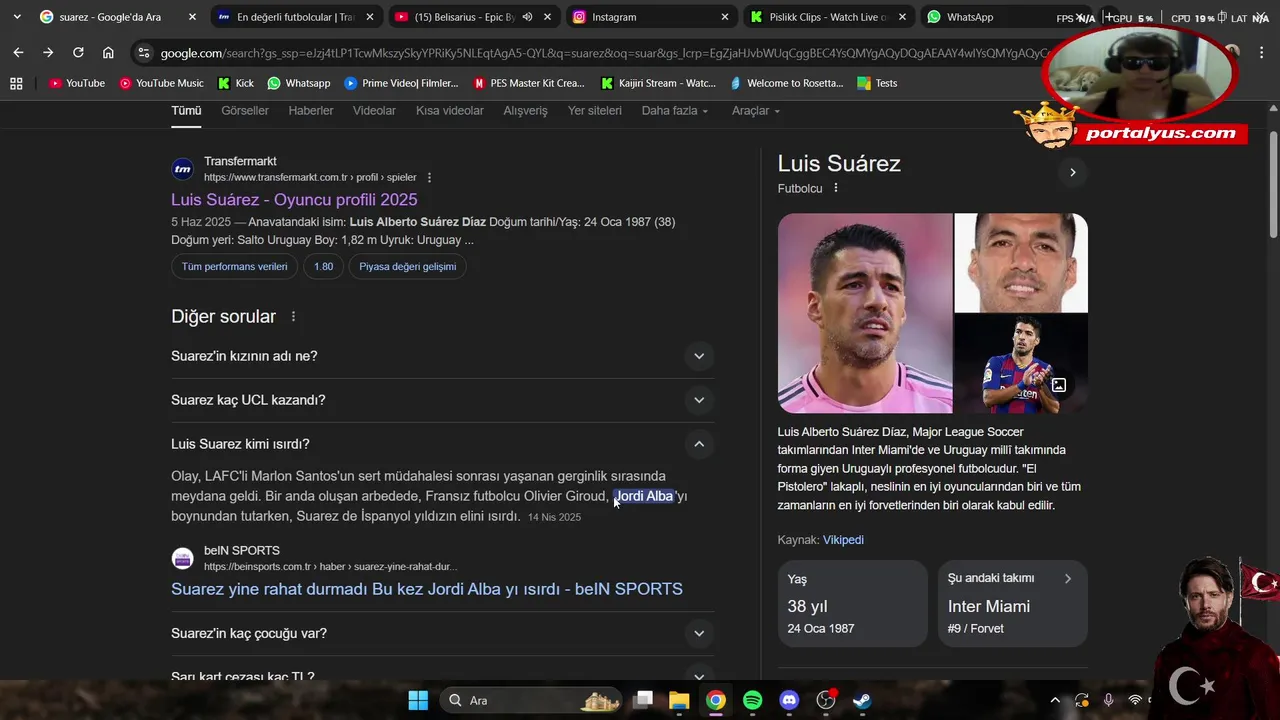Open the YouTube Music bookmark
This screenshot has height=720, width=1280.
(x=161, y=83)
